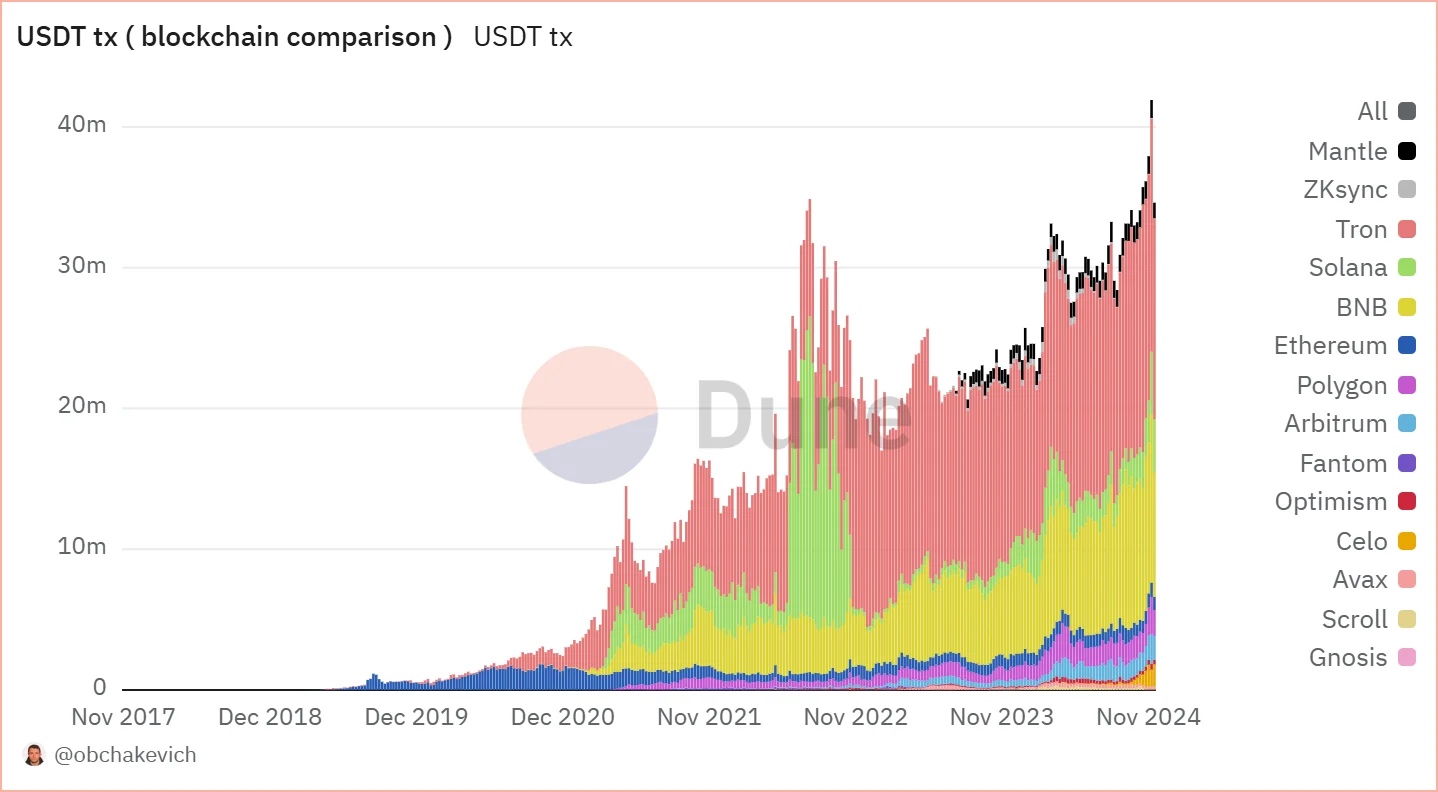
Task: Open the @obchakevich profile link
Action: (125, 755)
